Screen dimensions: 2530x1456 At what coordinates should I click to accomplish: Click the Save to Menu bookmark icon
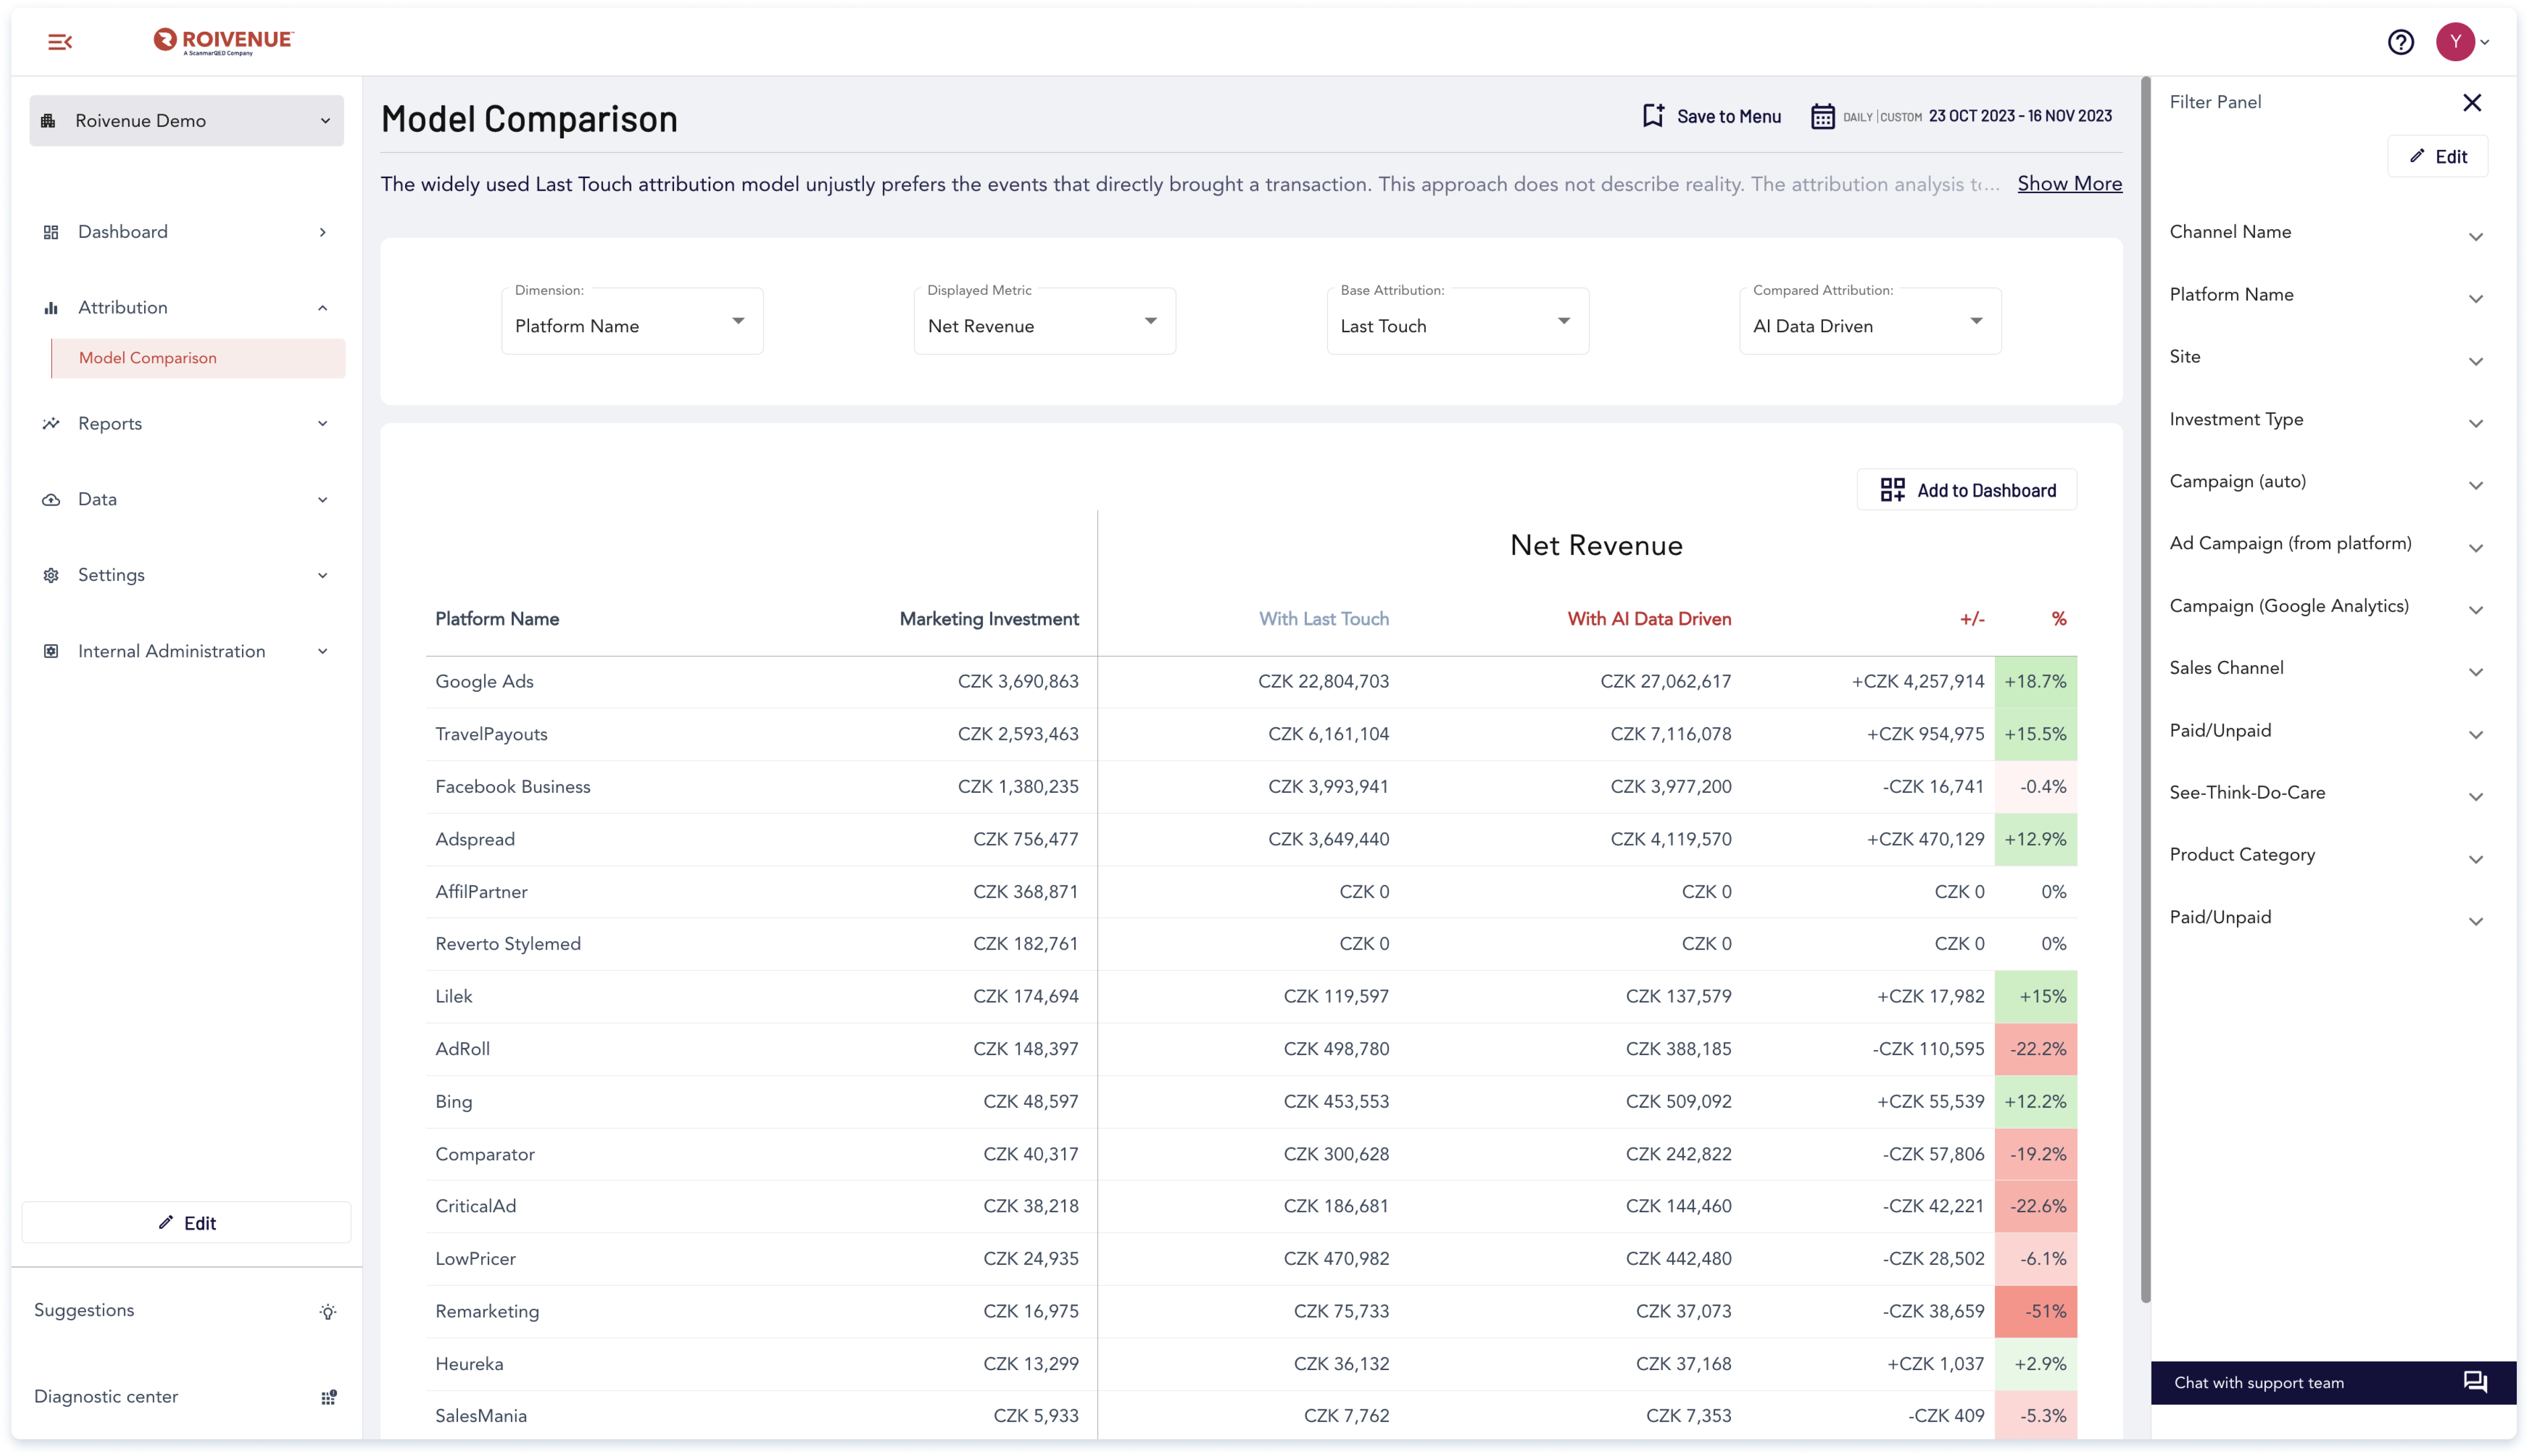[1653, 116]
